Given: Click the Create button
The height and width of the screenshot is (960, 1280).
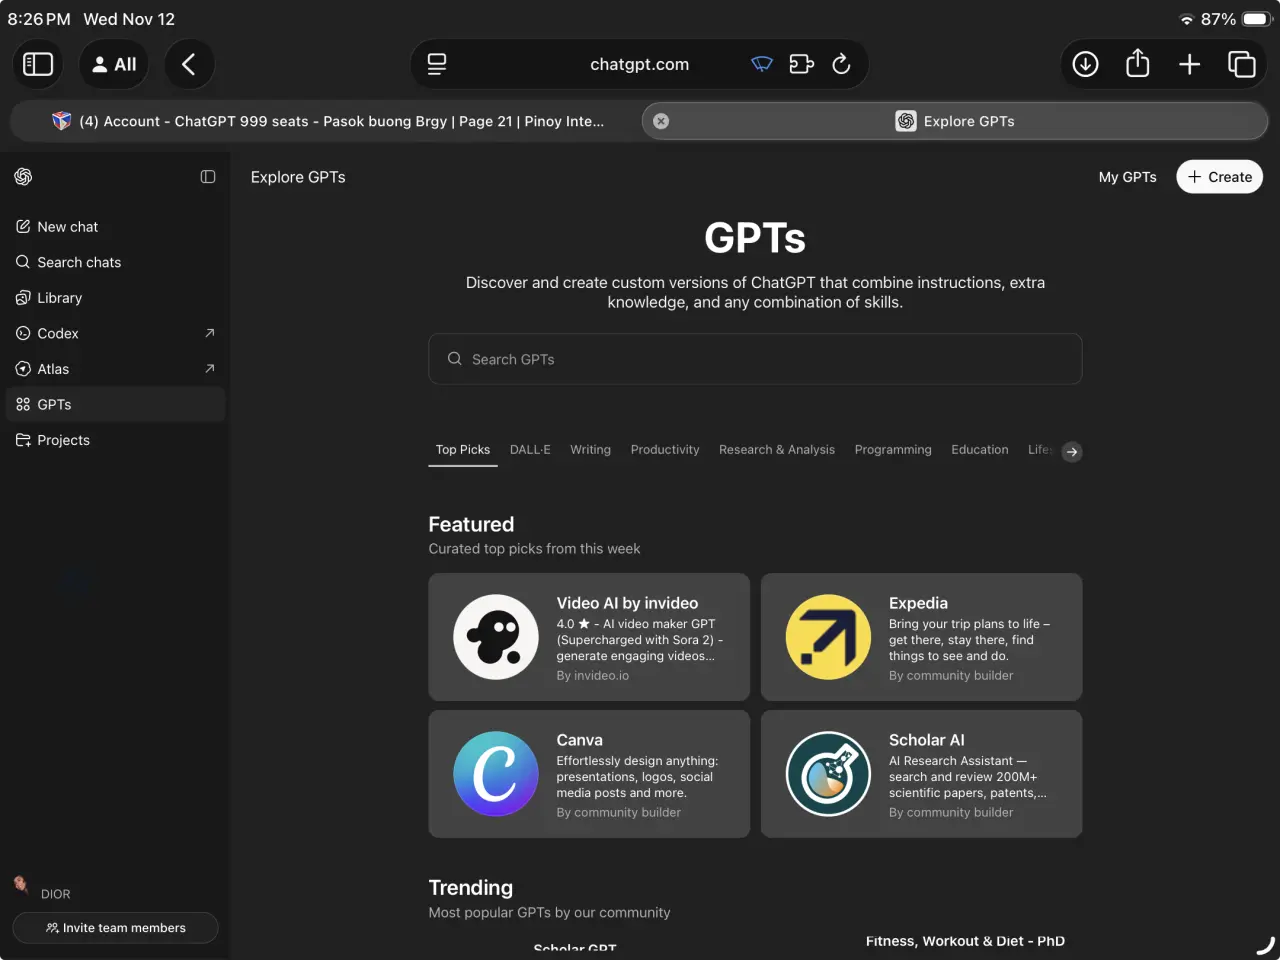Looking at the screenshot, I should [x=1219, y=177].
